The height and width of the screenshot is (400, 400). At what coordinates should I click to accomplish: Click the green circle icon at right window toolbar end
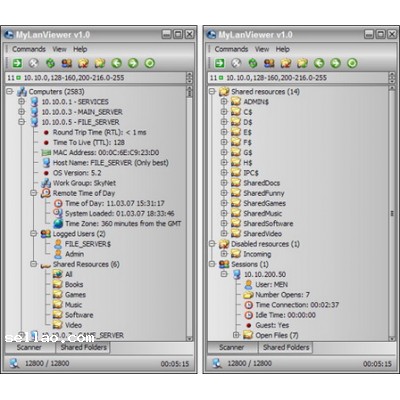point(352,63)
